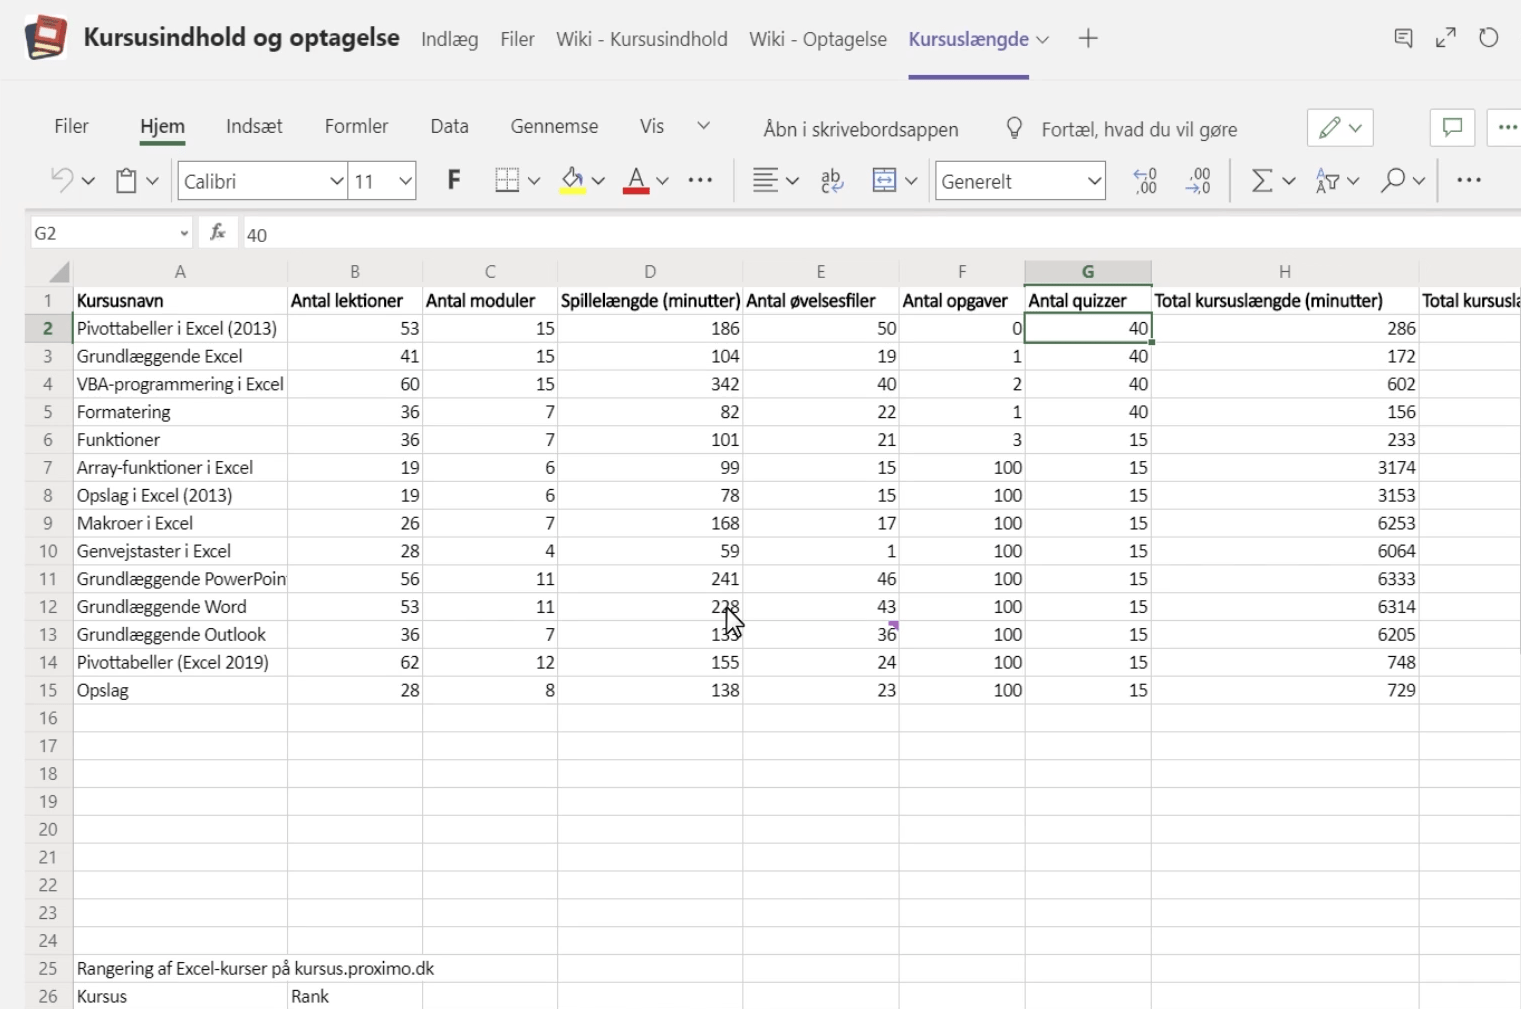Expand the tab to full screen
1521x1009 pixels.
coord(1446,38)
